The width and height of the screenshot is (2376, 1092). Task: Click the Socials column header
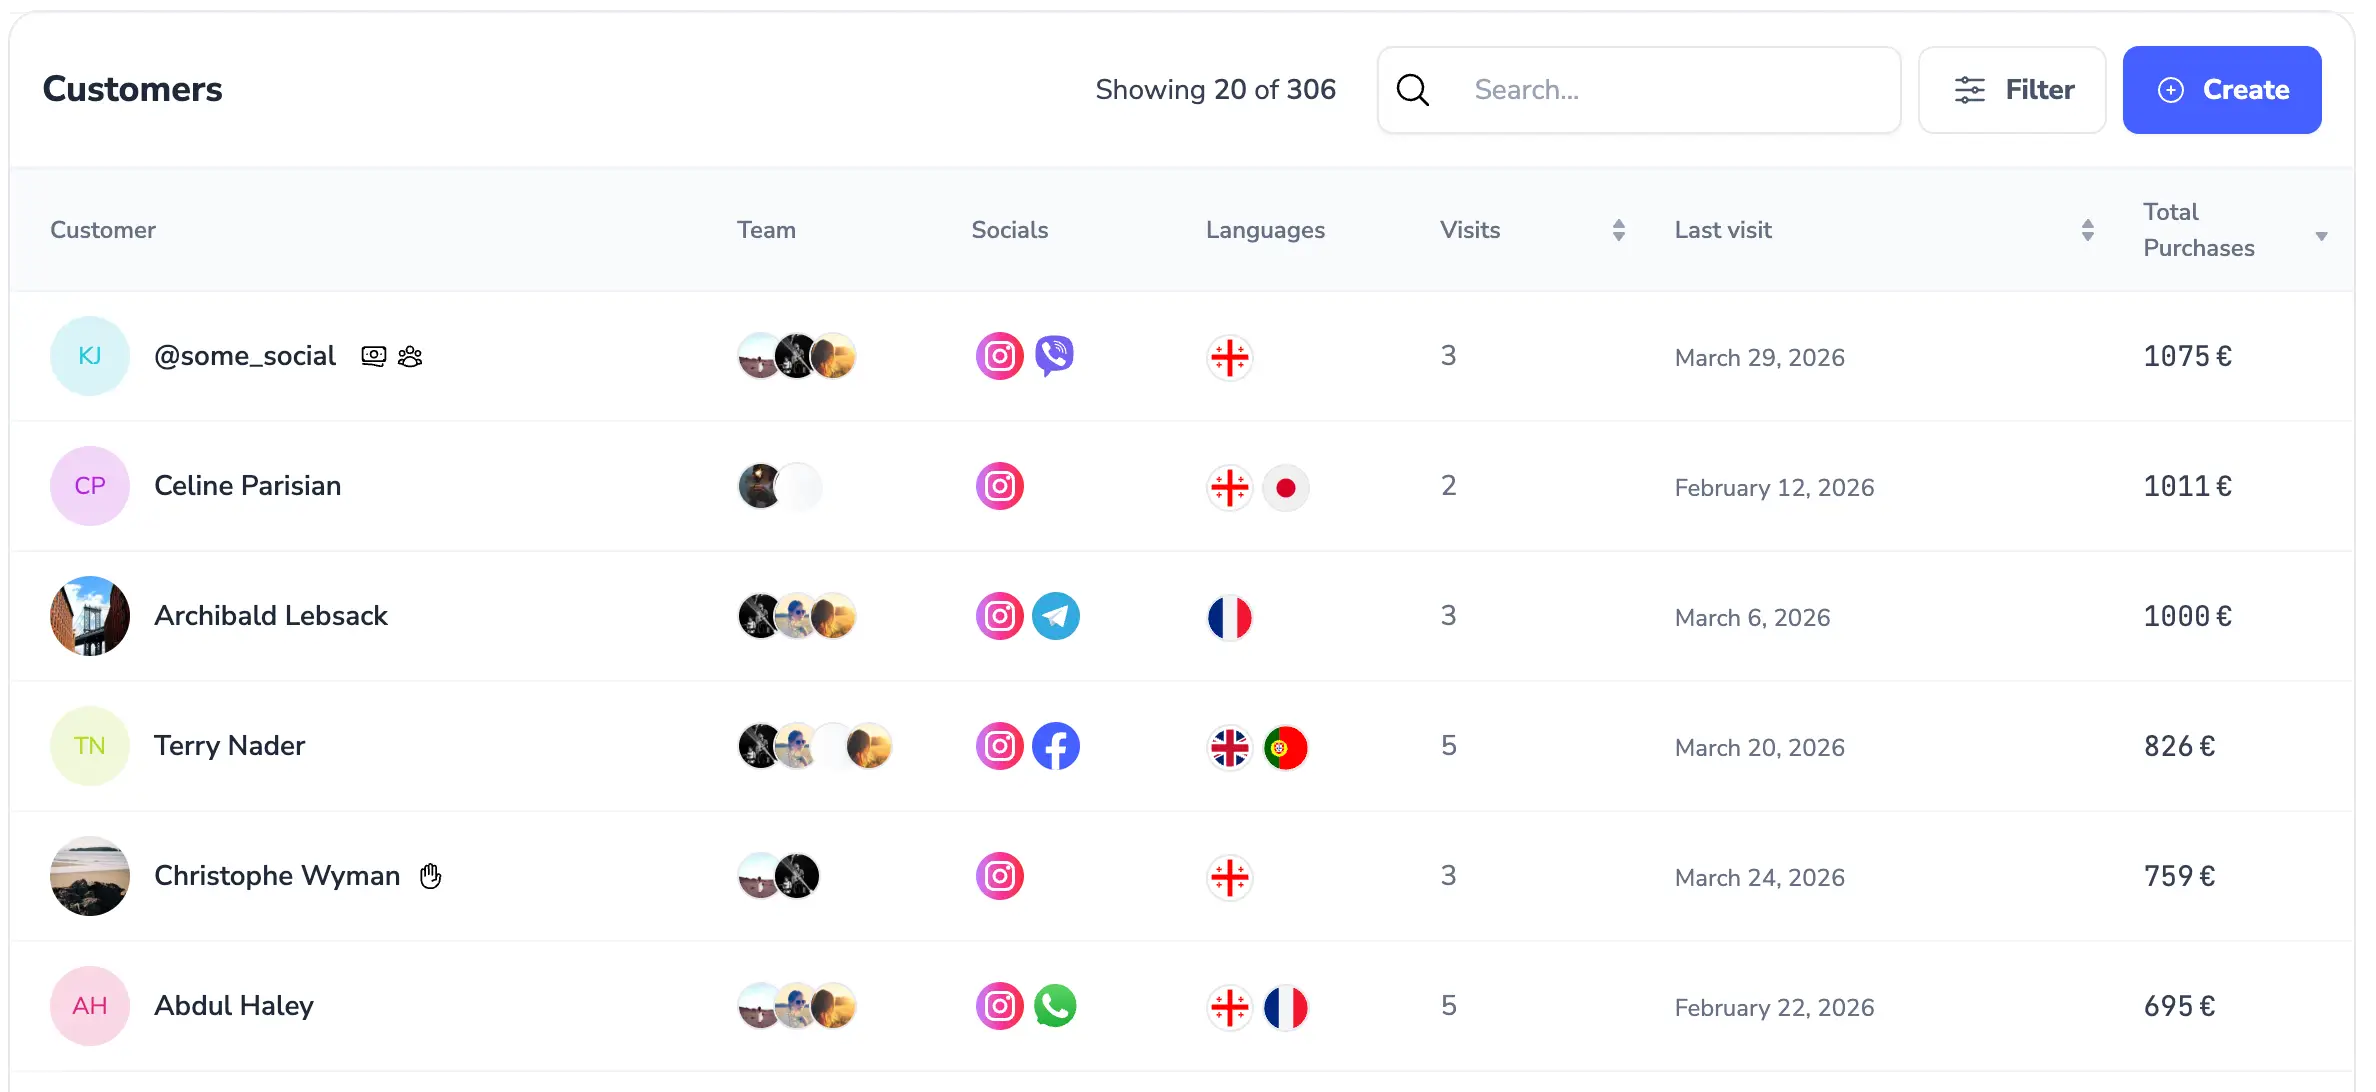coord(1009,229)
